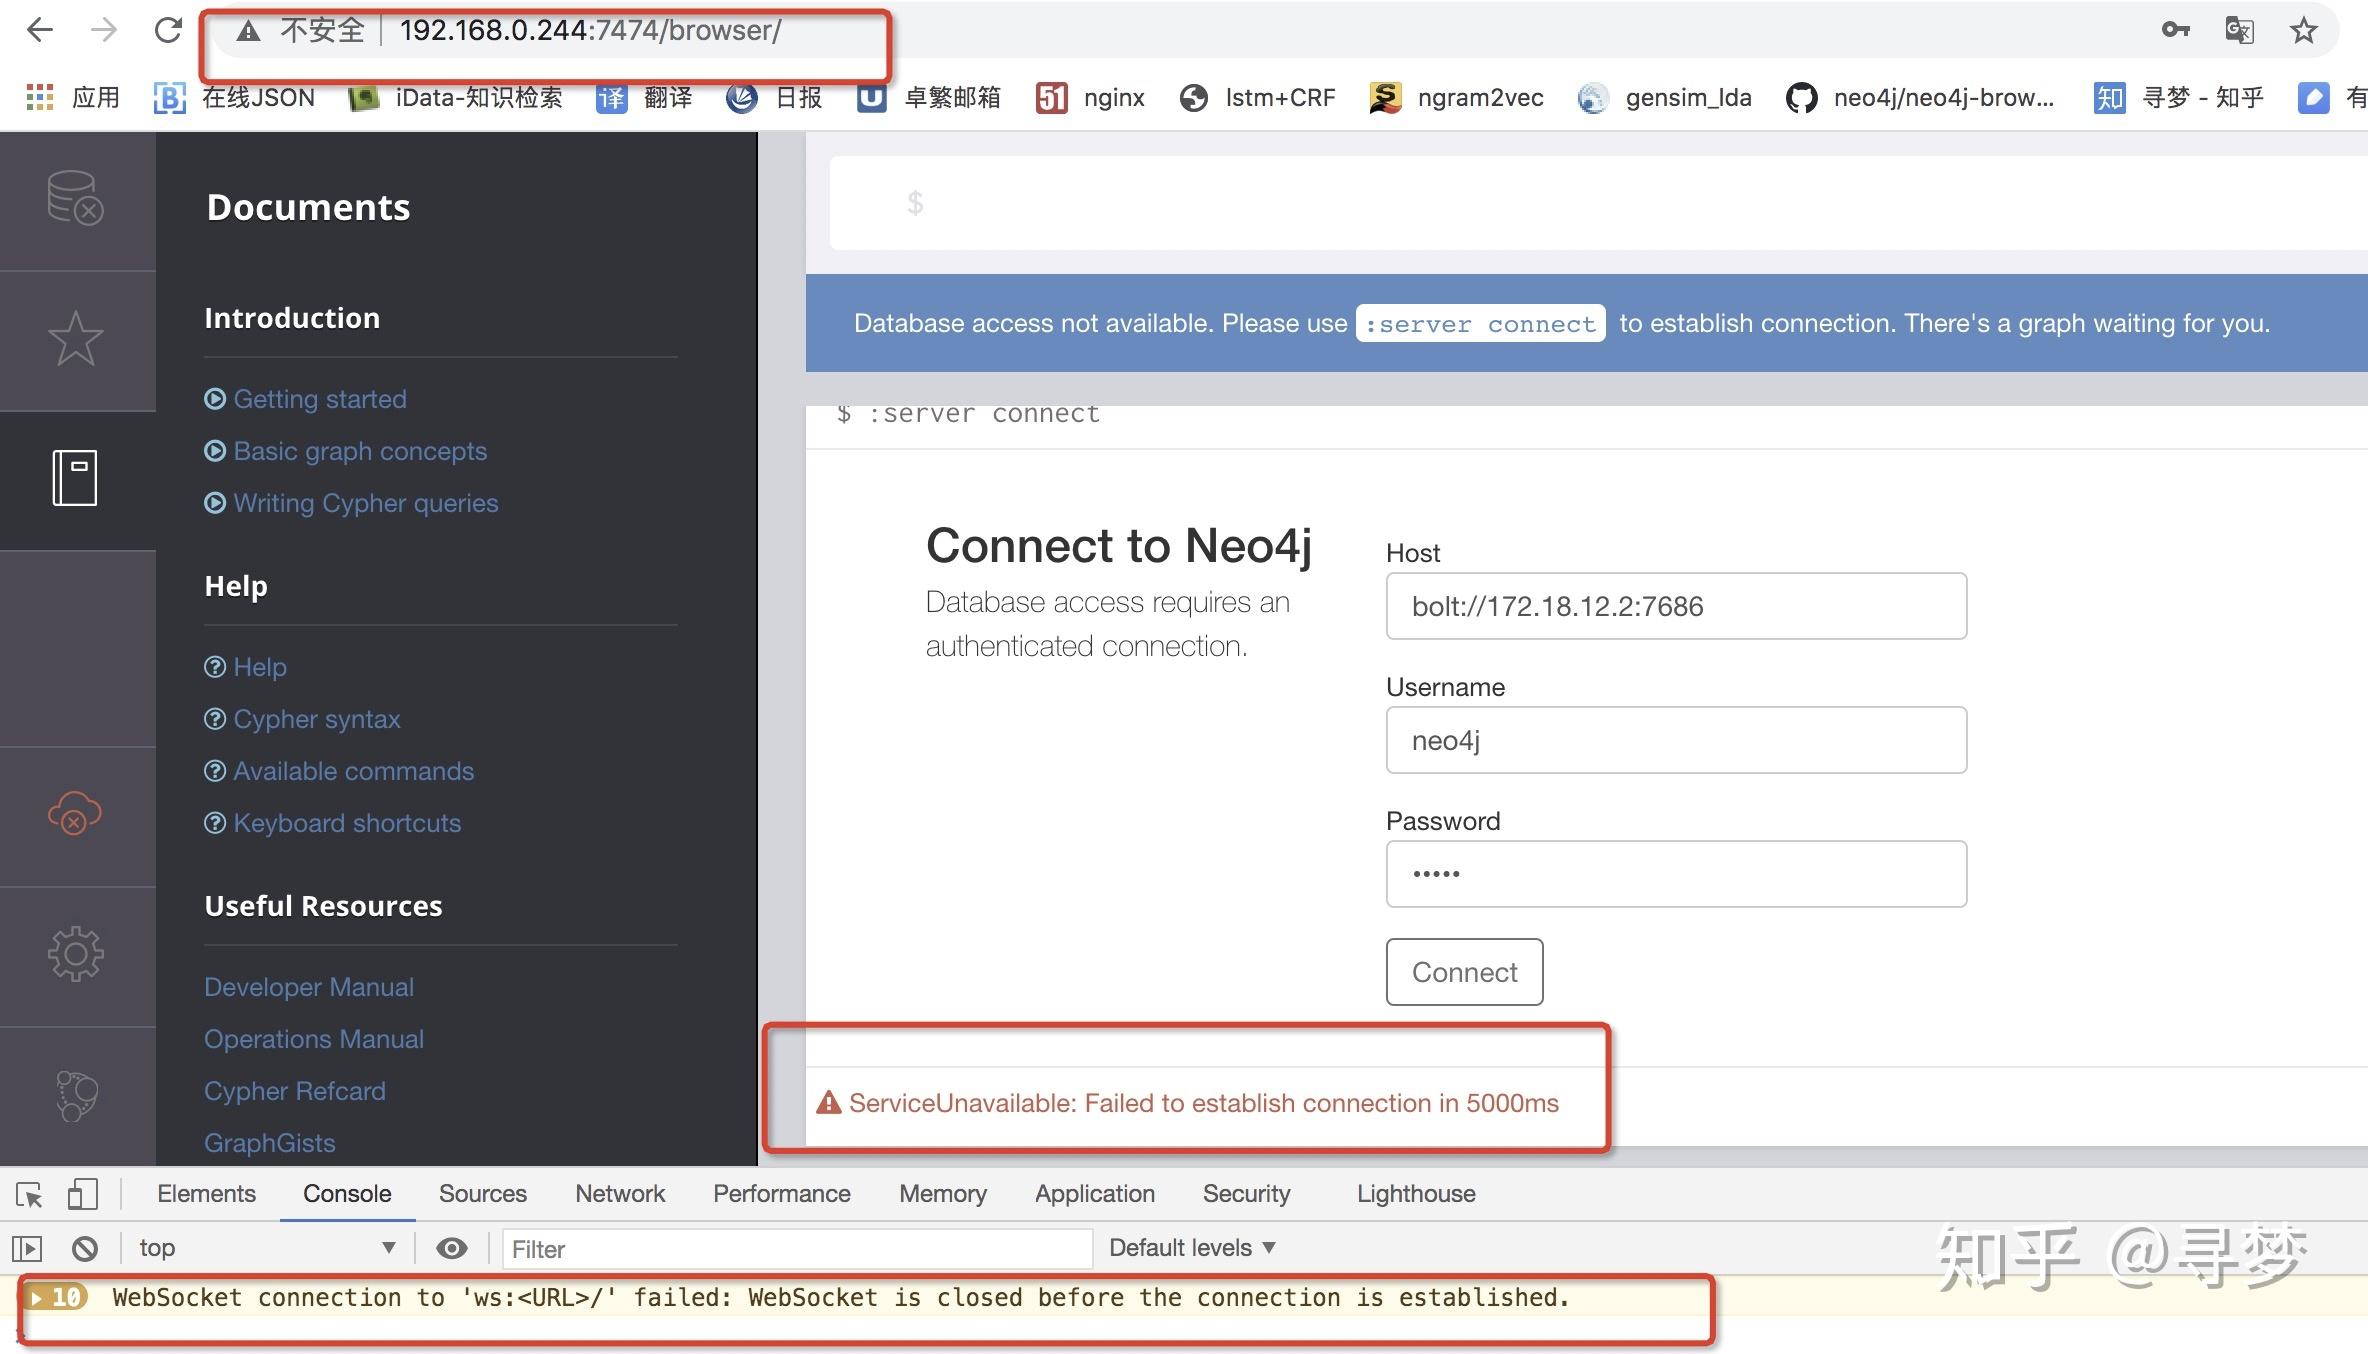The image size is (2368, 1354).
Task: Switch to the Application tab in DevTools
Action: [1093, 1193]
